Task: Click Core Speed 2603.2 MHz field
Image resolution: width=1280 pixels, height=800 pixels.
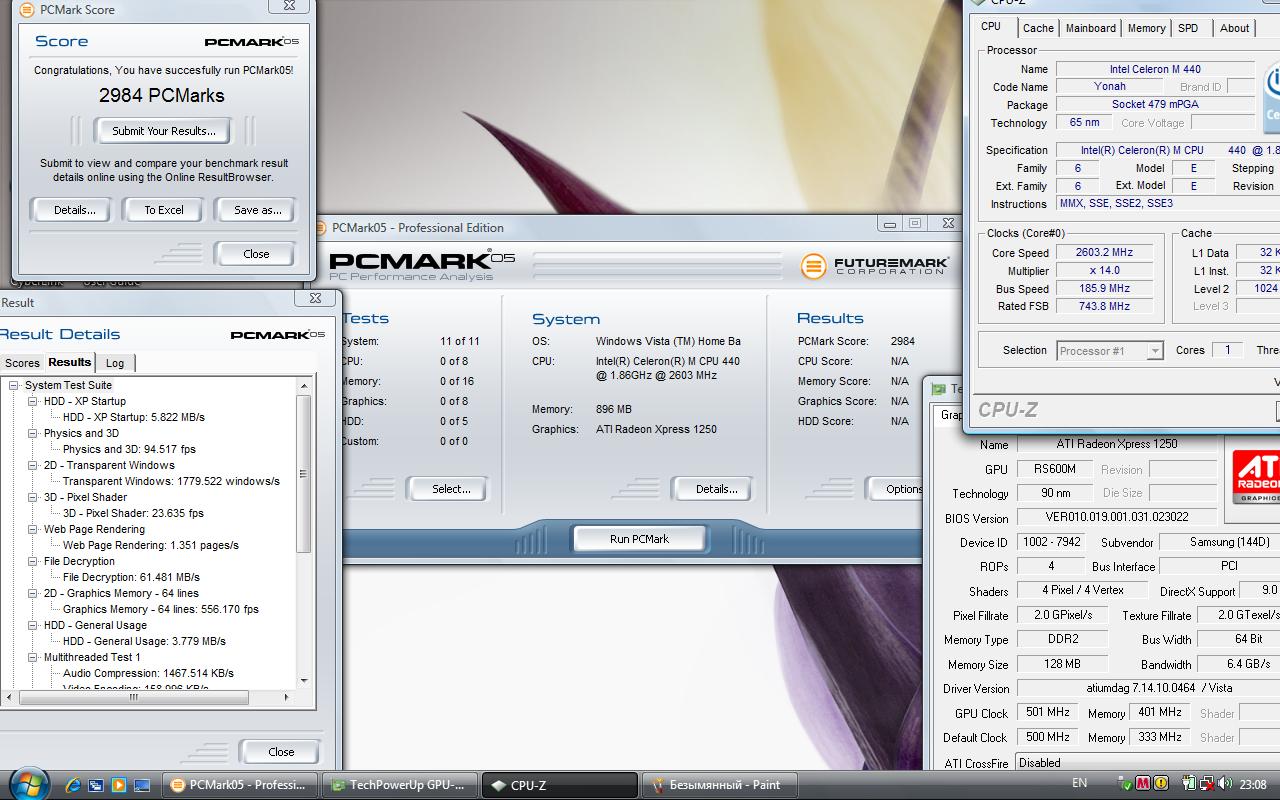Action: tap(1104, 253)
